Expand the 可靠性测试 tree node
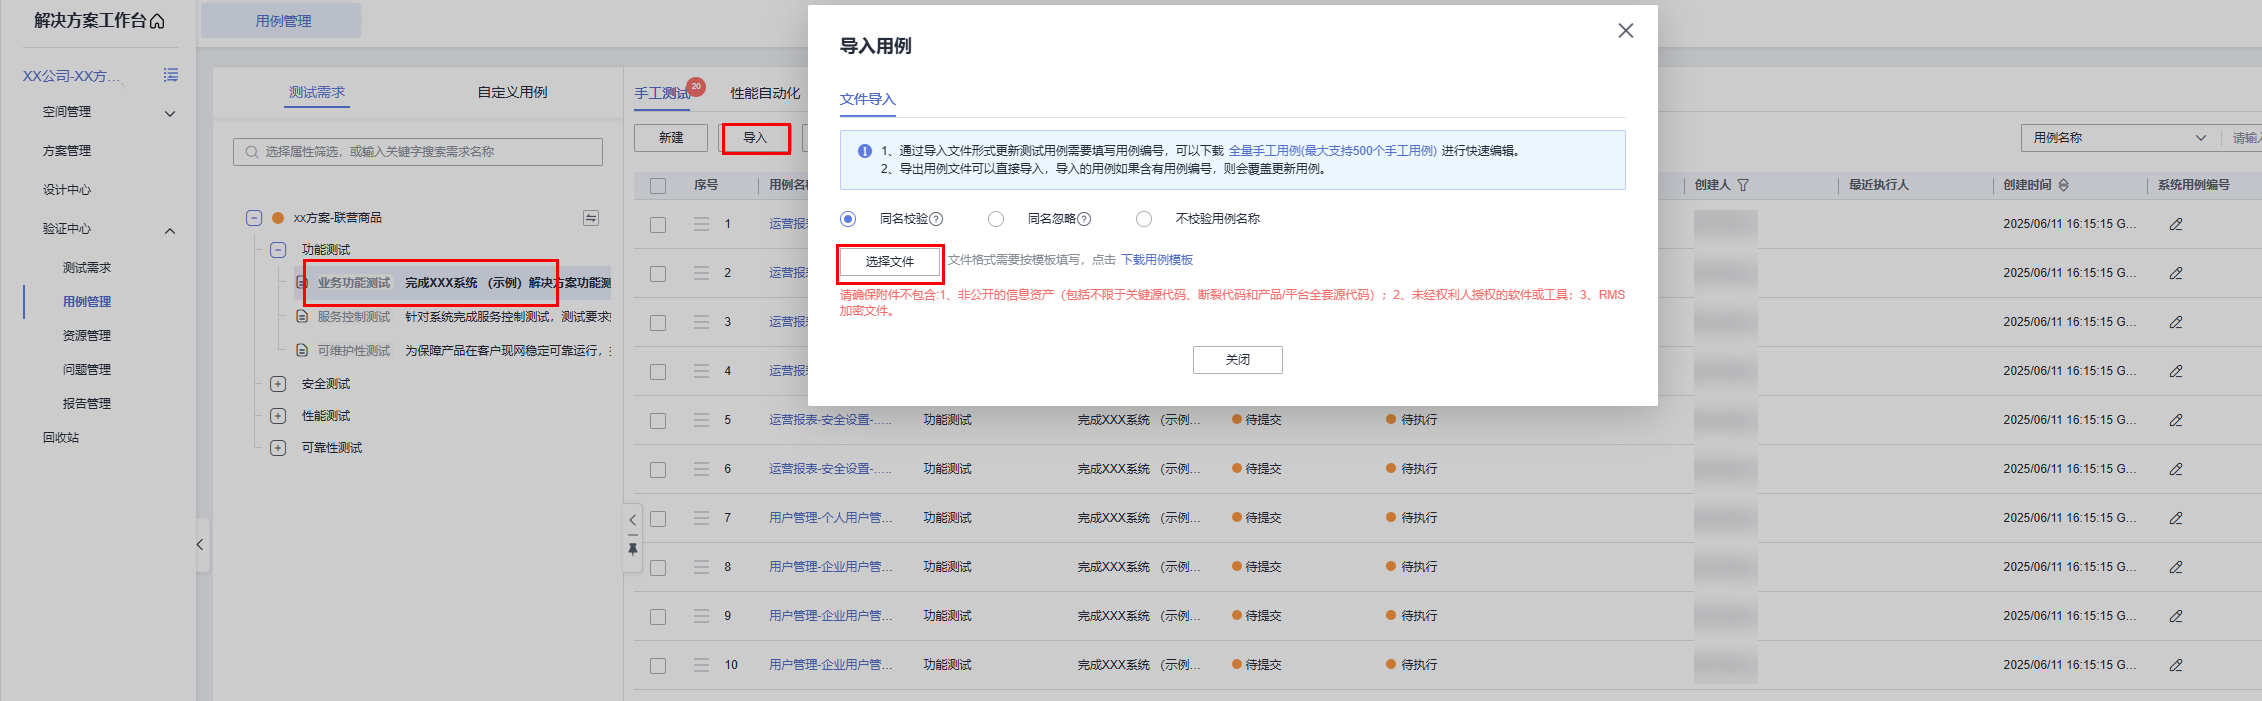Viewport: 2262px width, 701px height. 278,448
